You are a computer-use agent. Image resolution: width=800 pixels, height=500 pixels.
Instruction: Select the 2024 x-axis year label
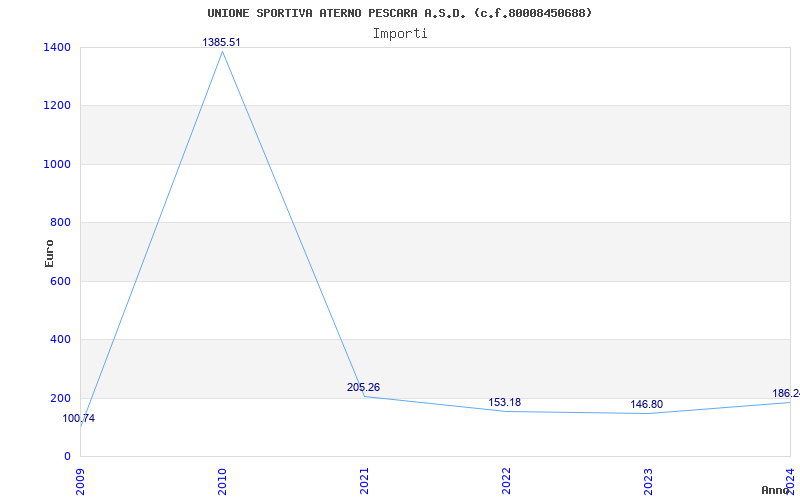[x=789, y=481]
